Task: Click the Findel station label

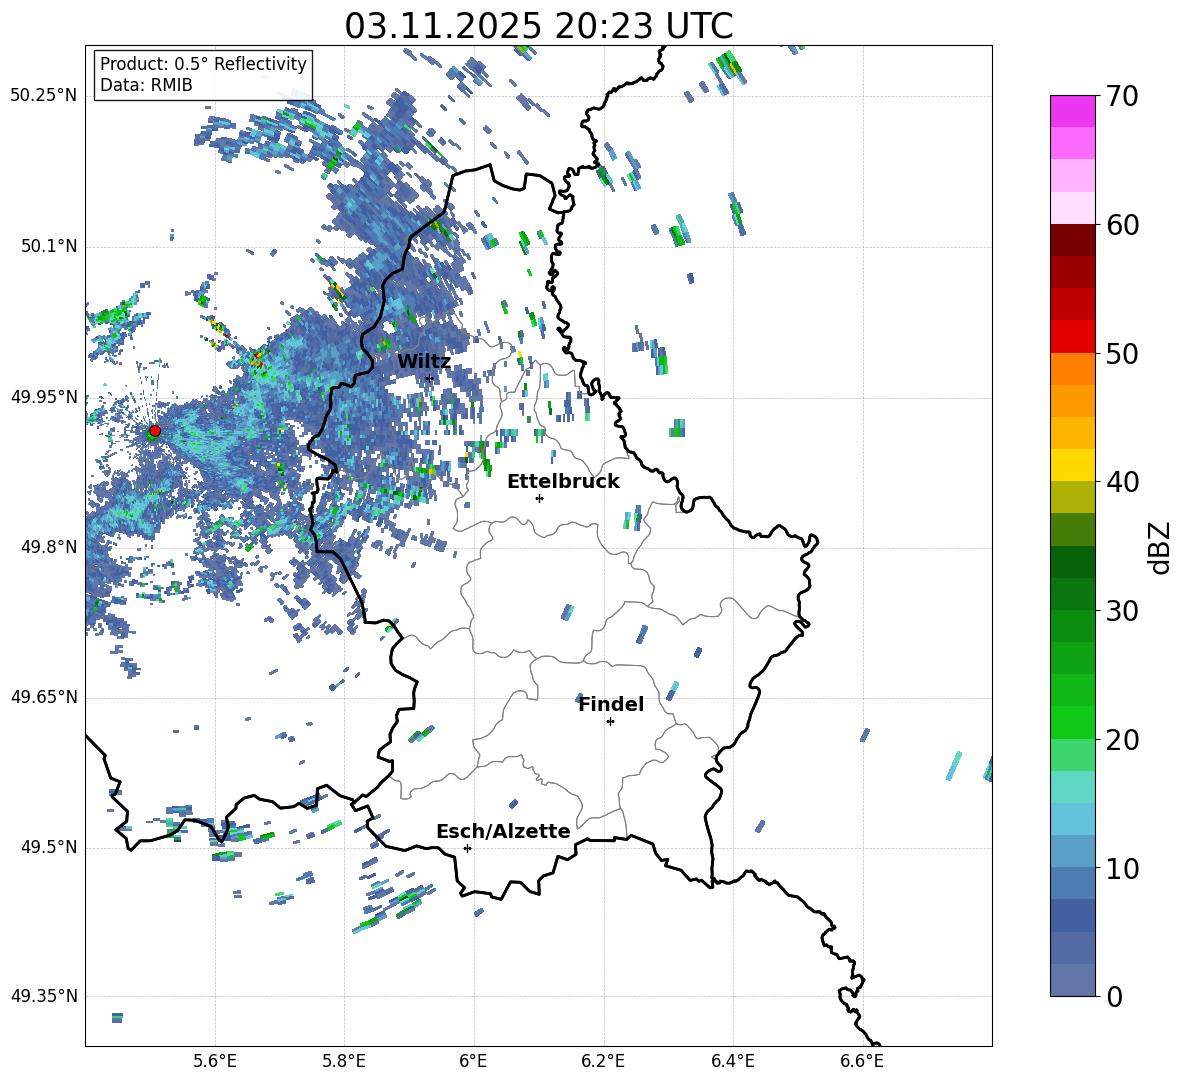Action: [611, 704]
